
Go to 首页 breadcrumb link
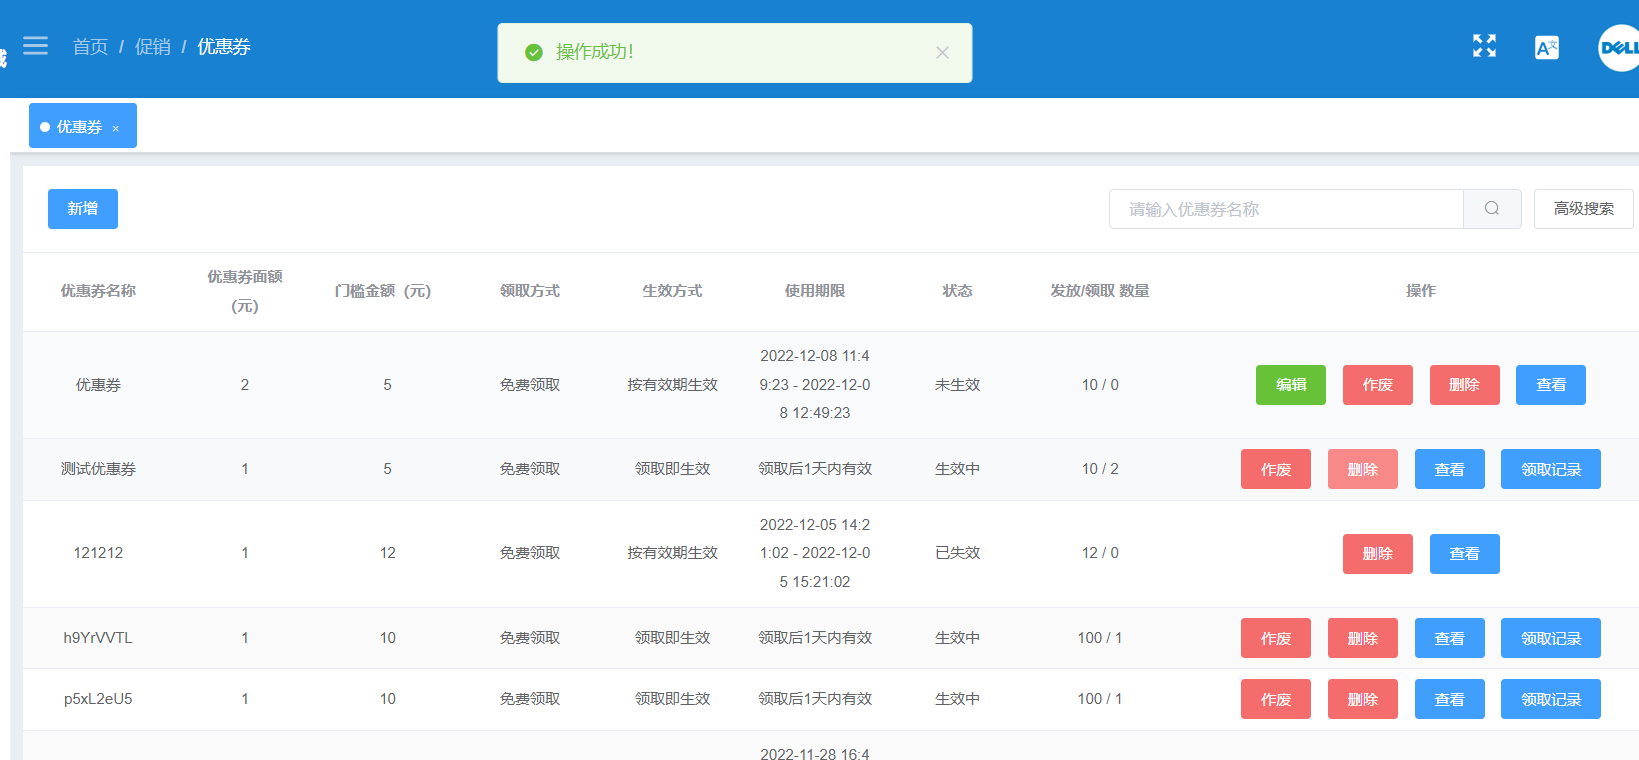[90, 47]
